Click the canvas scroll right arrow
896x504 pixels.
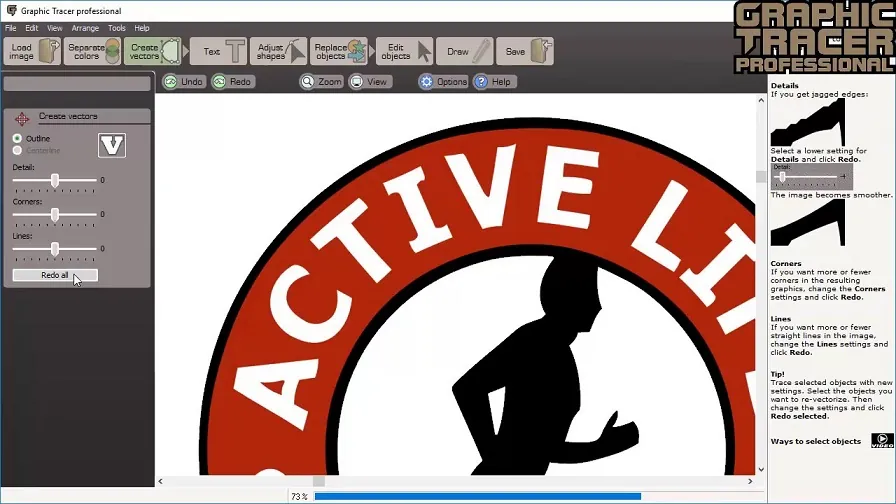pyautogui.click(x=750, y=481)
